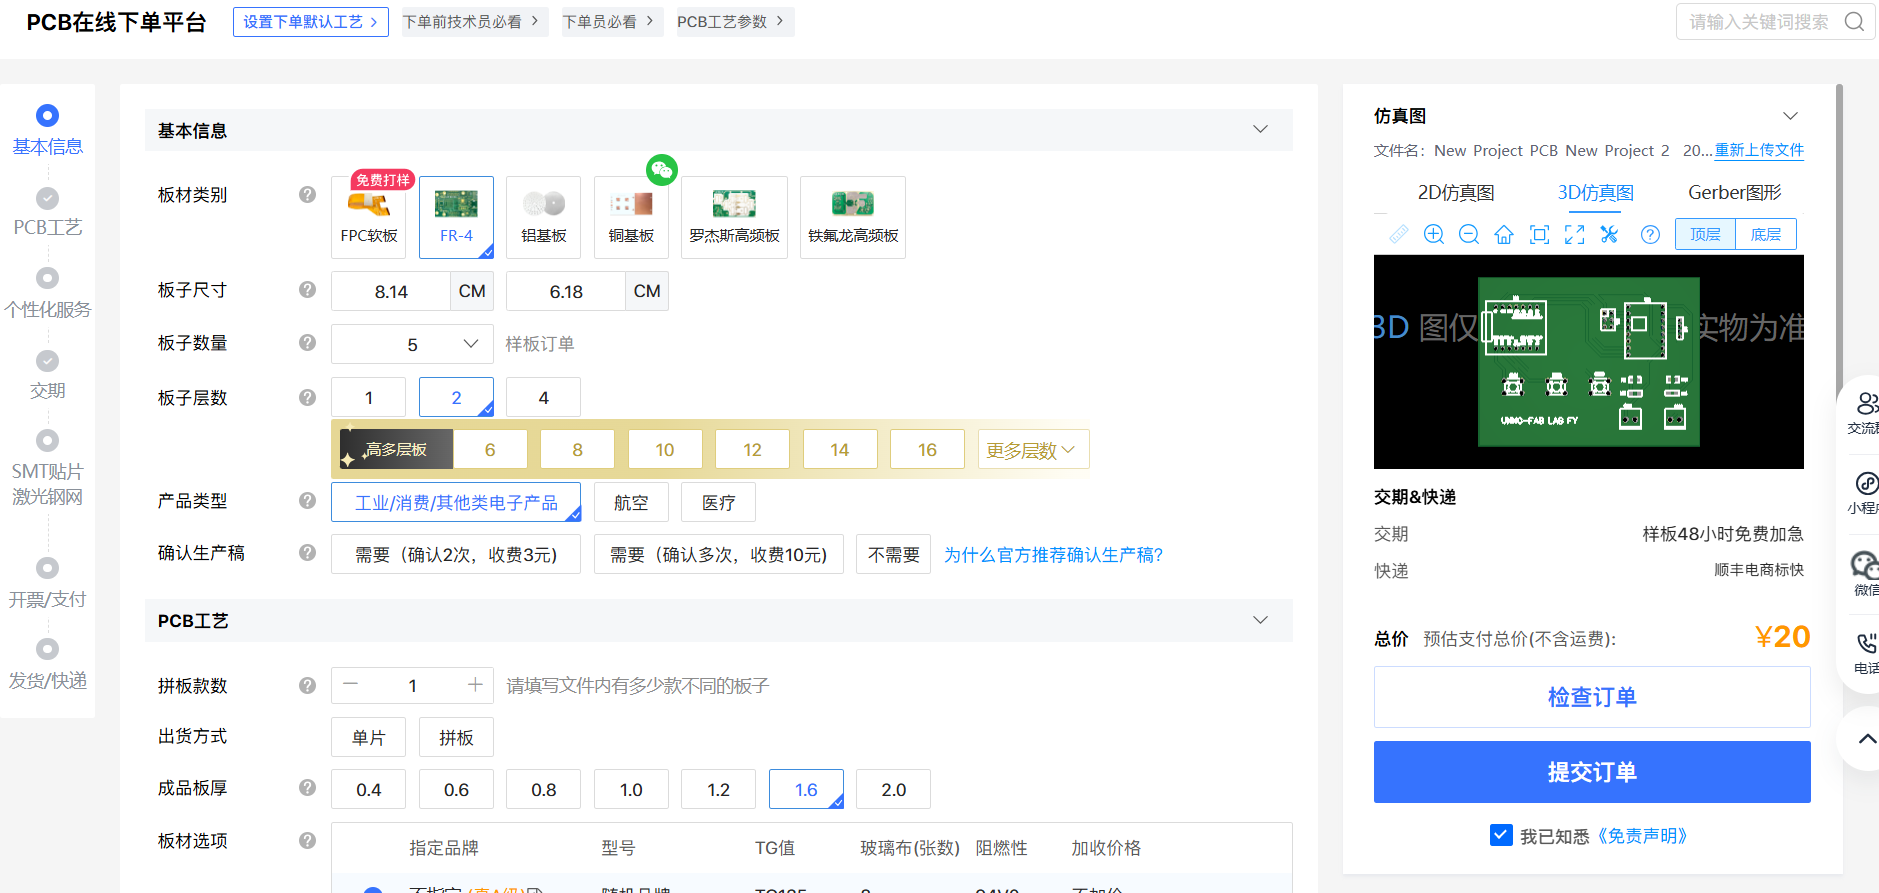Click the 检查订单 button
The width and height of the screenshot is (1879, 893).
pyautogui.click(x=1592, y=697)
